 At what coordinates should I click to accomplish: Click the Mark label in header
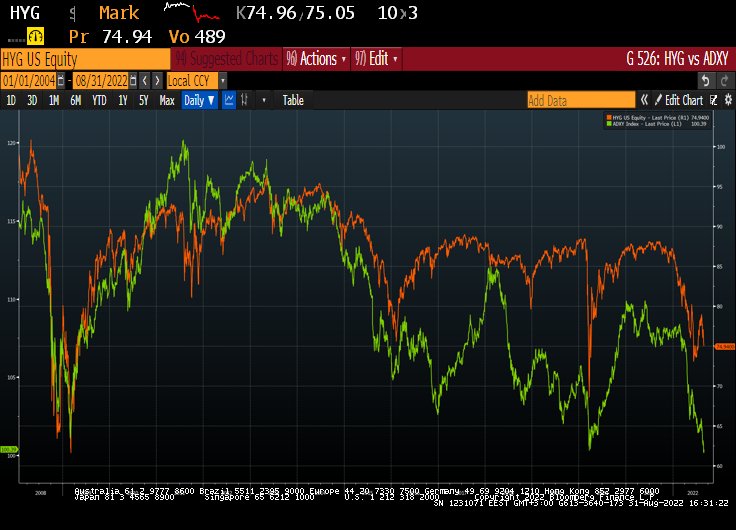pyautogui.click(x=119, y=13)
